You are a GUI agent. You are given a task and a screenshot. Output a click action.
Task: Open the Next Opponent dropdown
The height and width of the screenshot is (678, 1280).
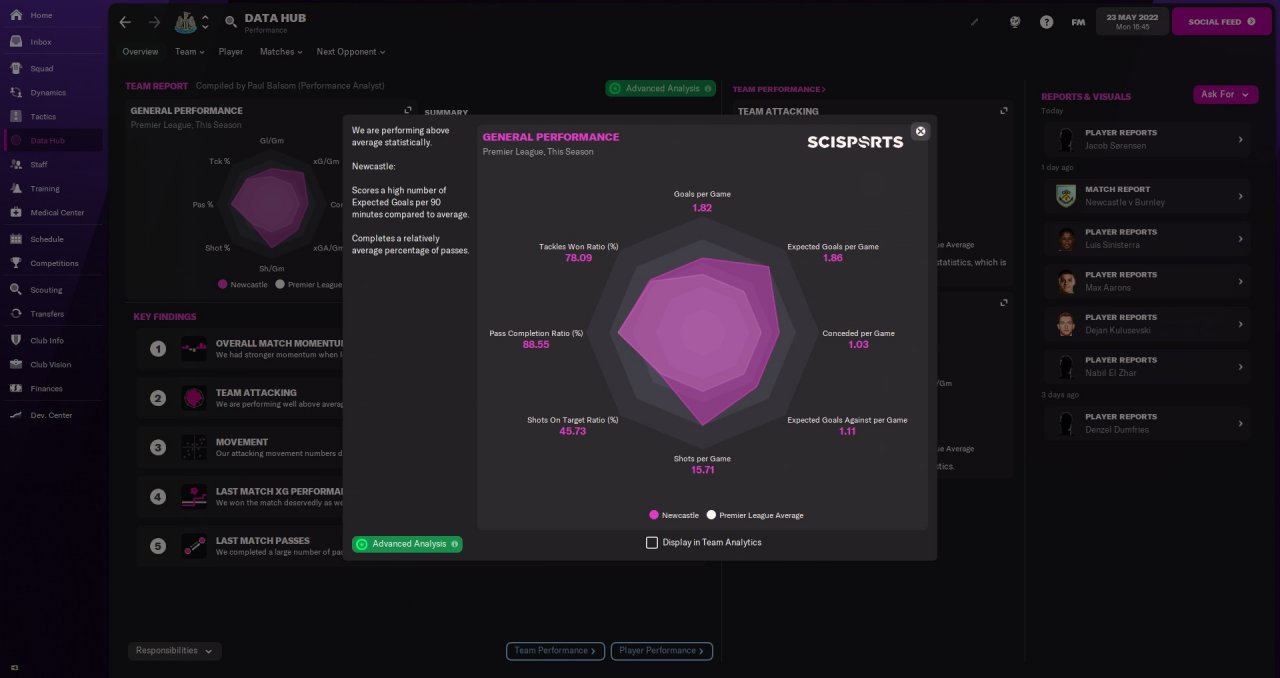[351, 52]
